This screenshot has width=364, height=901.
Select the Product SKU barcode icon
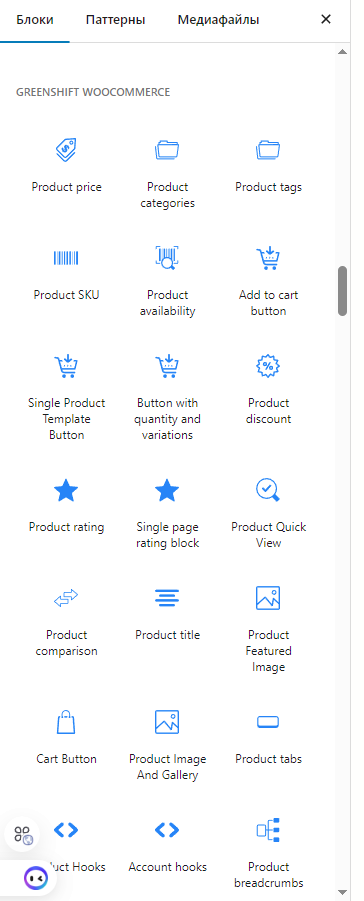[x=66, y=258]
